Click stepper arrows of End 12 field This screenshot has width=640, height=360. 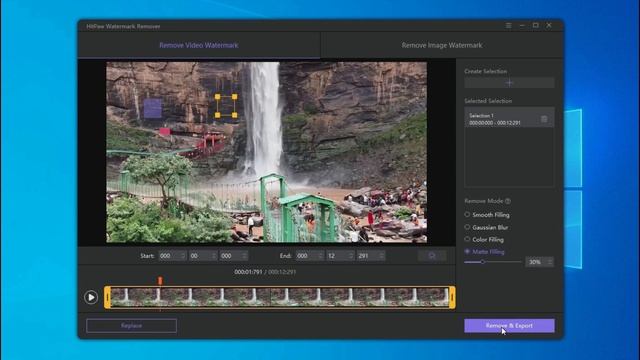point(351,256)
